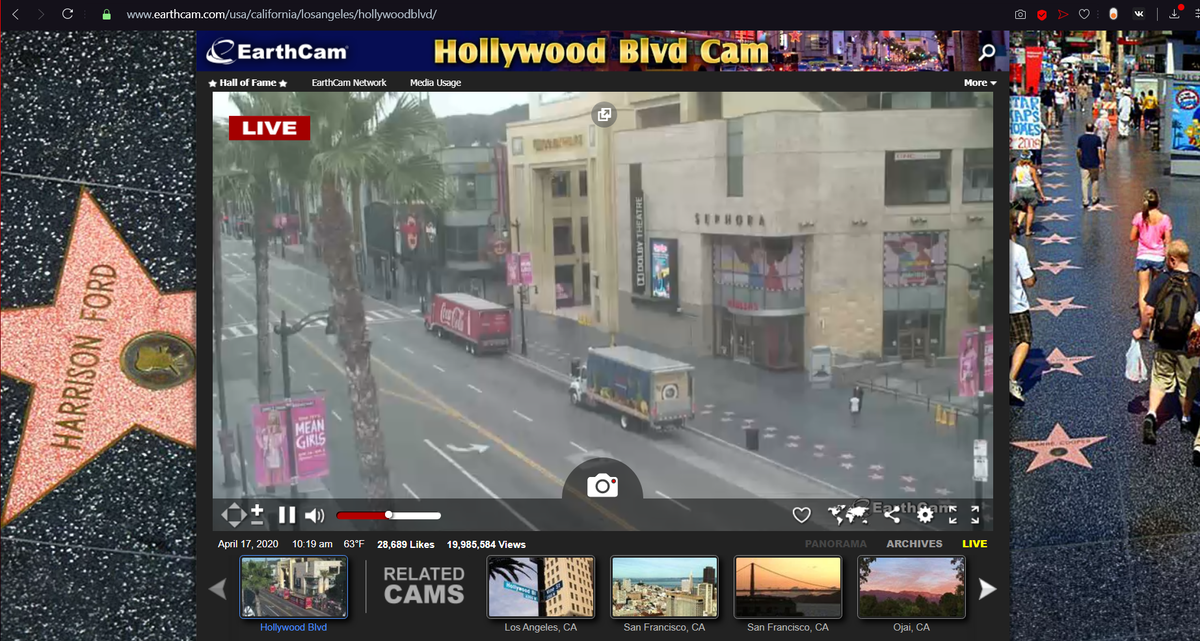Open Opera snapshot camera tool
1200x641 pixels.
click(x=1020, y=15)
